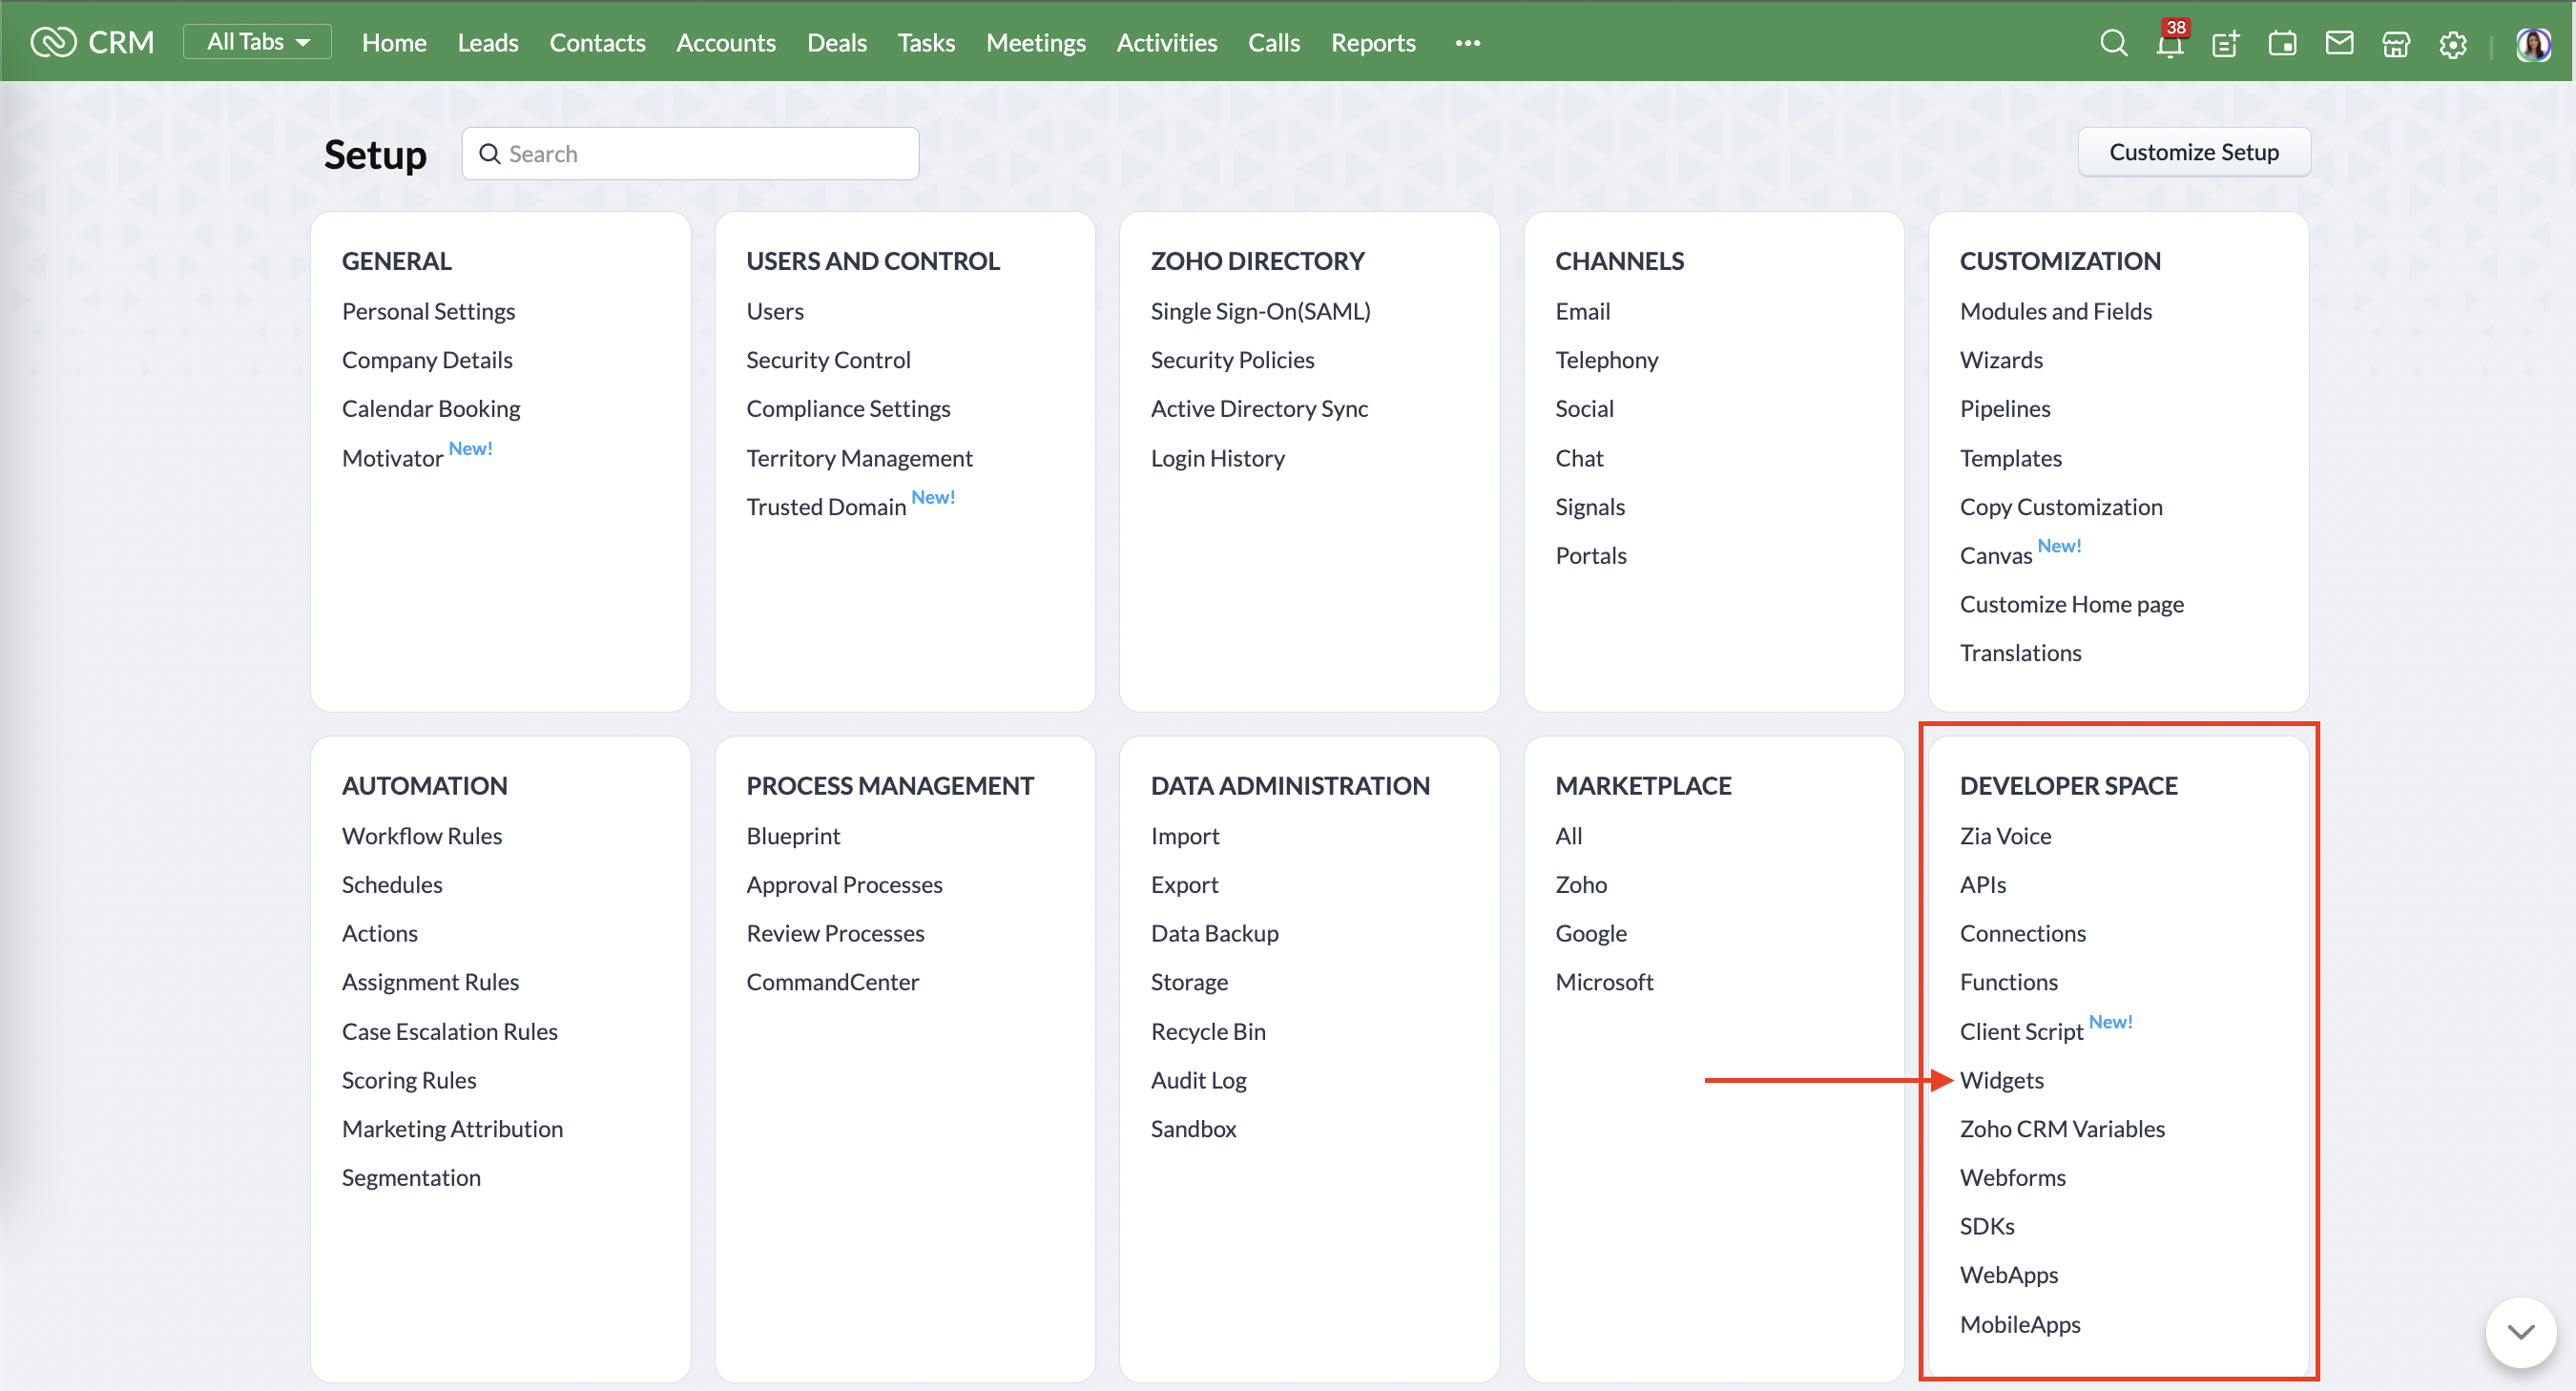Open Widgets under Developer Space

pyautogui.click(x=2001, y=1080)
